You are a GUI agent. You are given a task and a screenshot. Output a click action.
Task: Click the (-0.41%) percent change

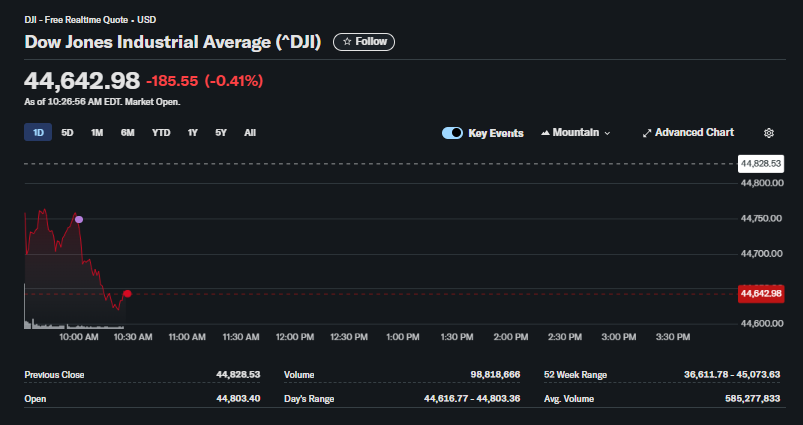point(234,81)
